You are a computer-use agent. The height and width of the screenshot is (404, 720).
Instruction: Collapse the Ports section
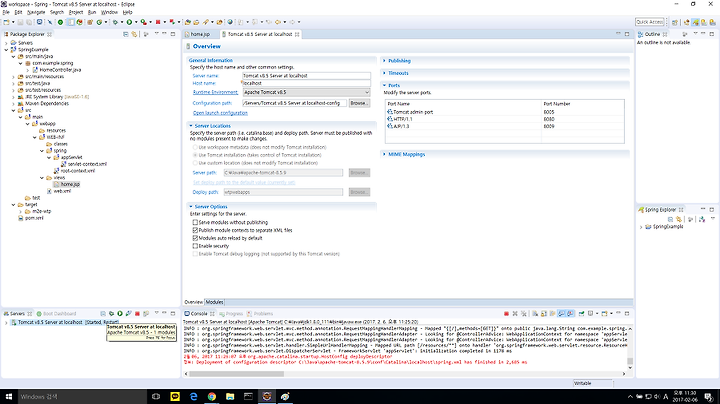(x=384, y=85)
